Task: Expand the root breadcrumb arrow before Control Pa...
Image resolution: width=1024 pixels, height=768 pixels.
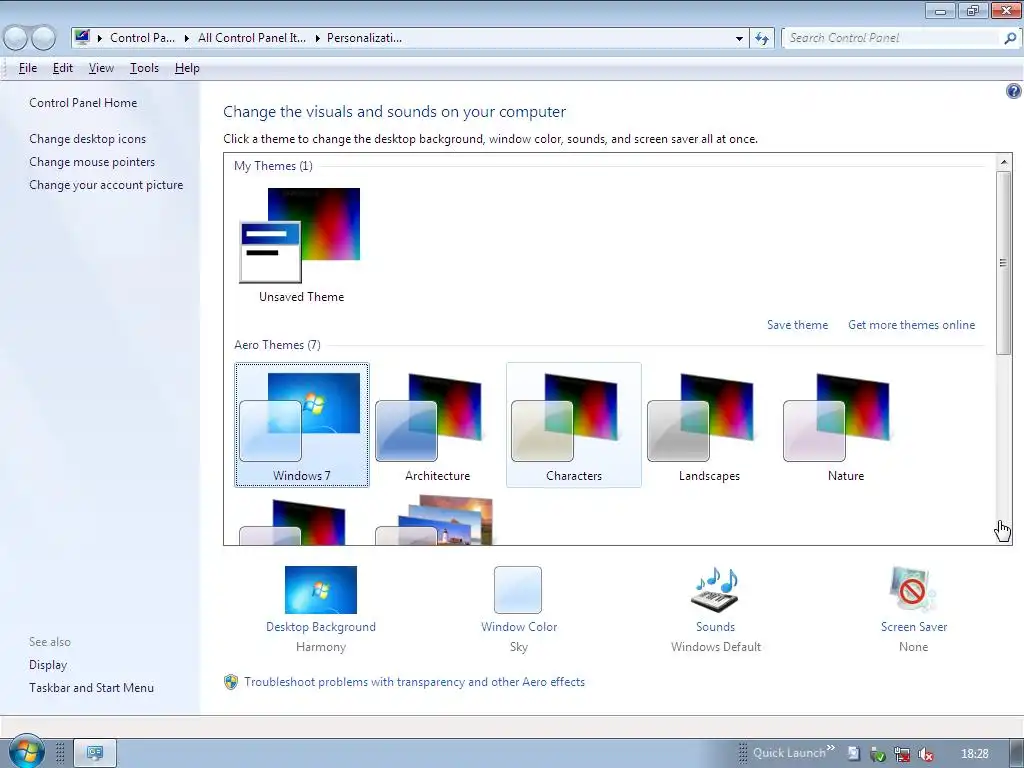Action: [100, 39]
